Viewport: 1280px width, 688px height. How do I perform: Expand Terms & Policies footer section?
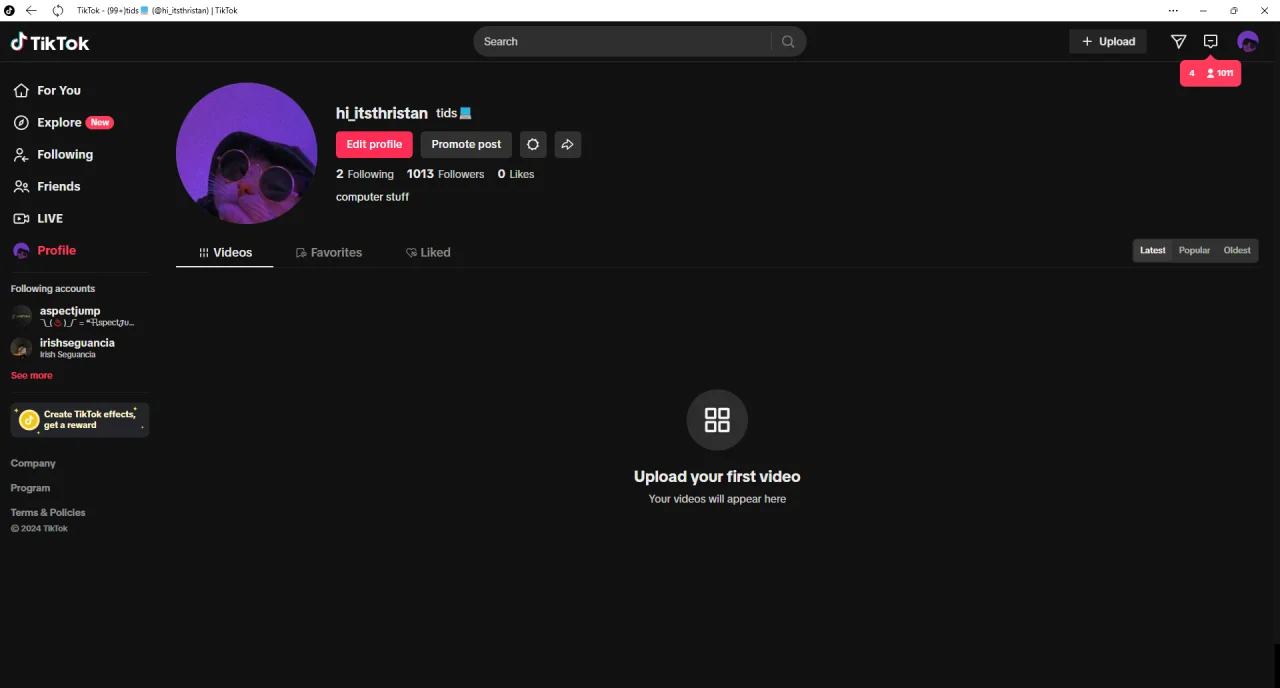point(48,512)
